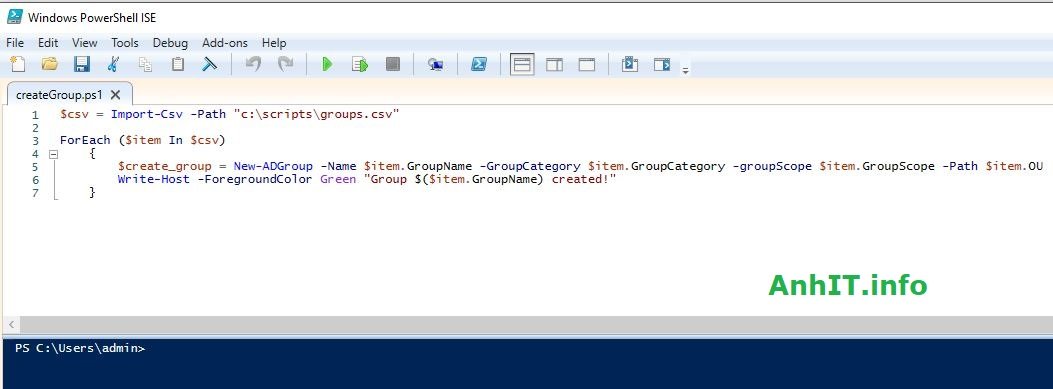The height and width of the screenshot is (389, 1053).
Task: Open the Debug menu
Action: coord(170,42)
